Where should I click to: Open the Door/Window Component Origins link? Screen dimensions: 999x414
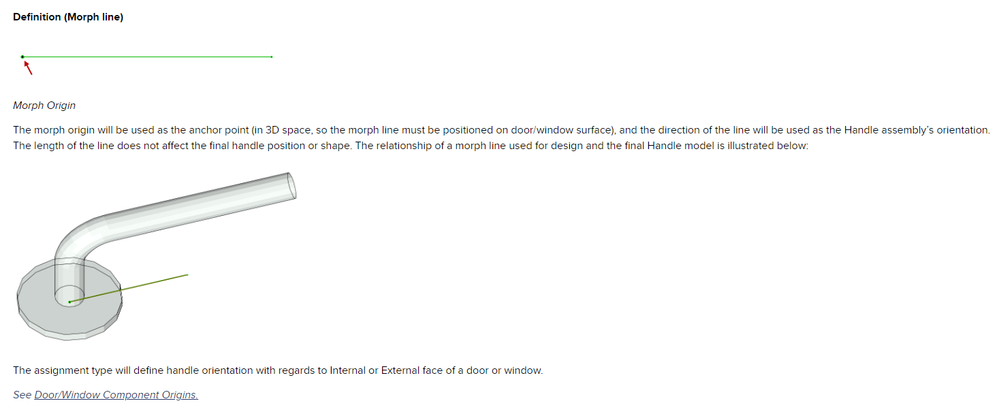pyautogui.click(x=116, y=394)
